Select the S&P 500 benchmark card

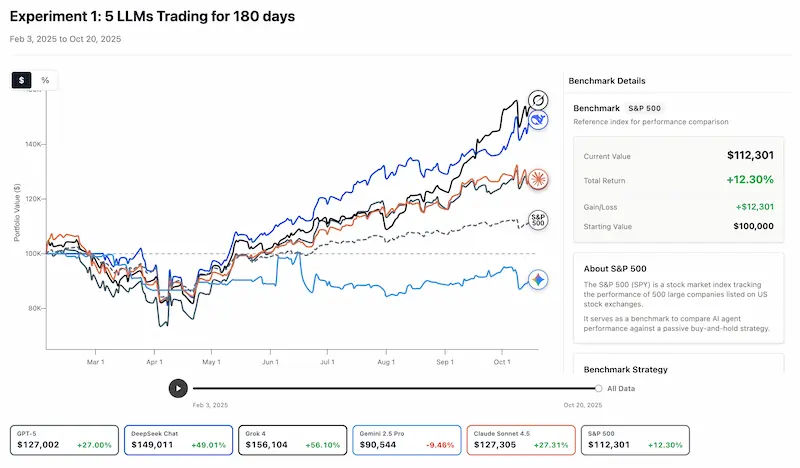point(633,440)
